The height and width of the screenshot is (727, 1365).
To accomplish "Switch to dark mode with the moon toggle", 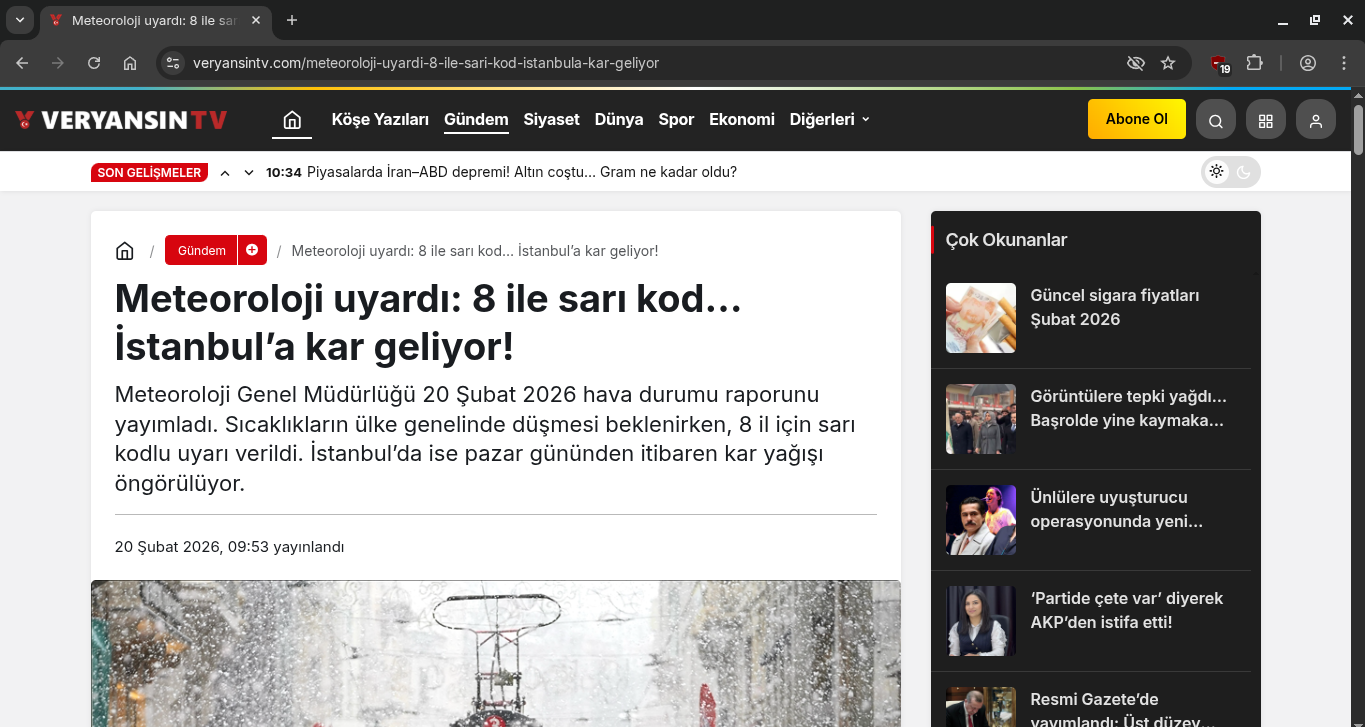I will tap(1244, 171).
